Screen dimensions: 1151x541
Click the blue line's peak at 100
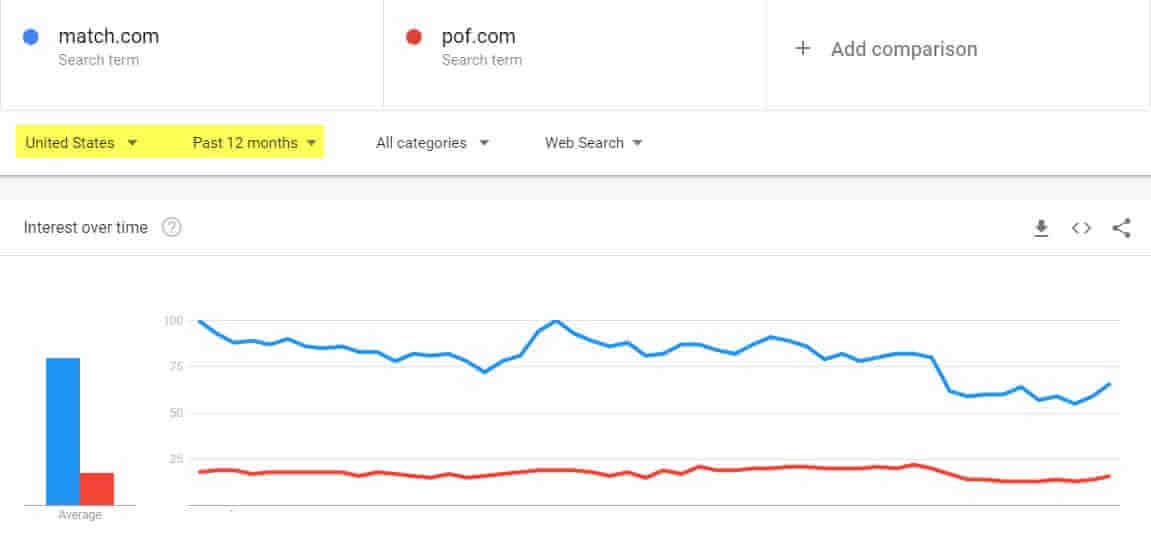[x=556, y=321]
